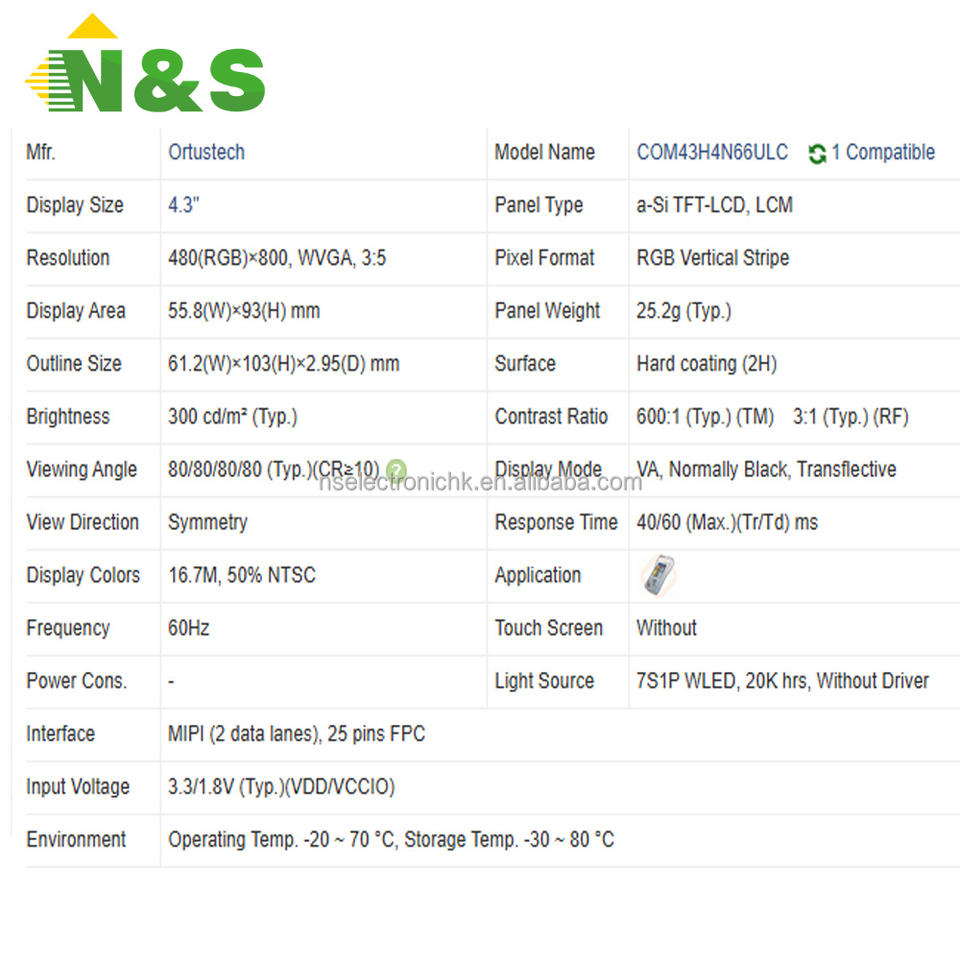This screenshot has width=960, height=960.
Task: Click the Touch Screen Without value
Action: point(666,628)
